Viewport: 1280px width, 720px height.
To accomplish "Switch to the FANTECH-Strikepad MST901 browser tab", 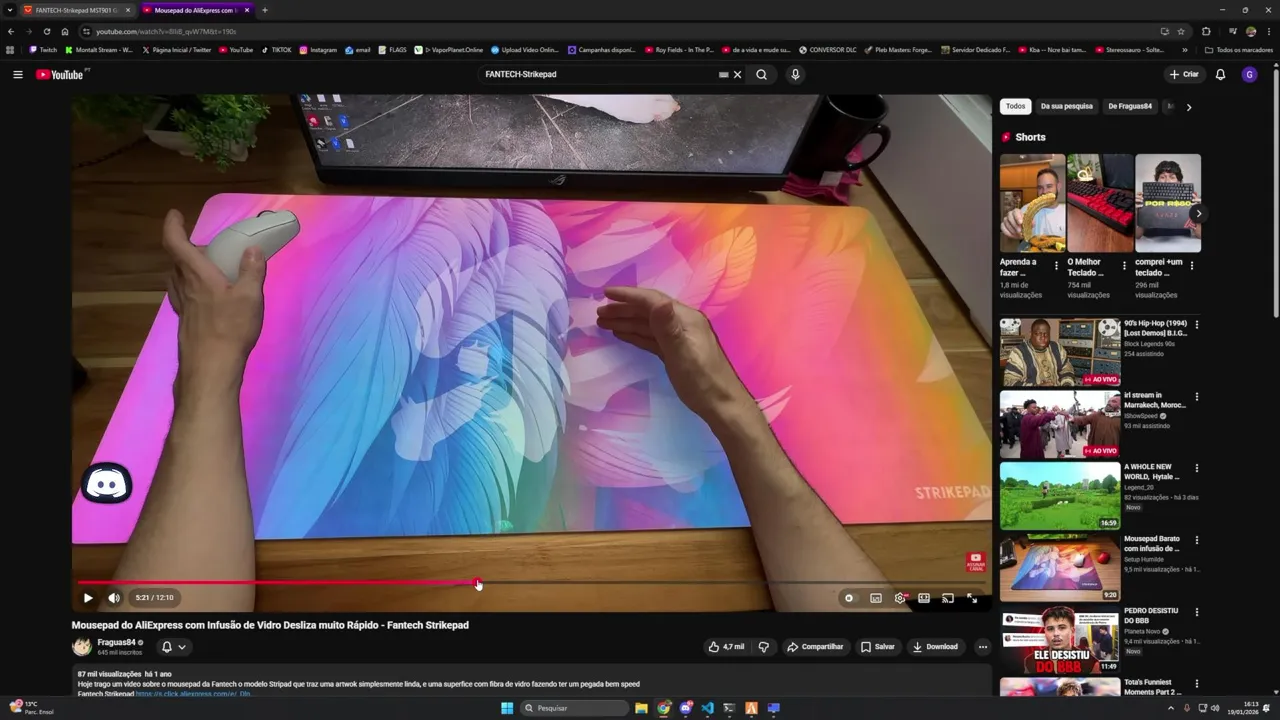I will point(76,10).
